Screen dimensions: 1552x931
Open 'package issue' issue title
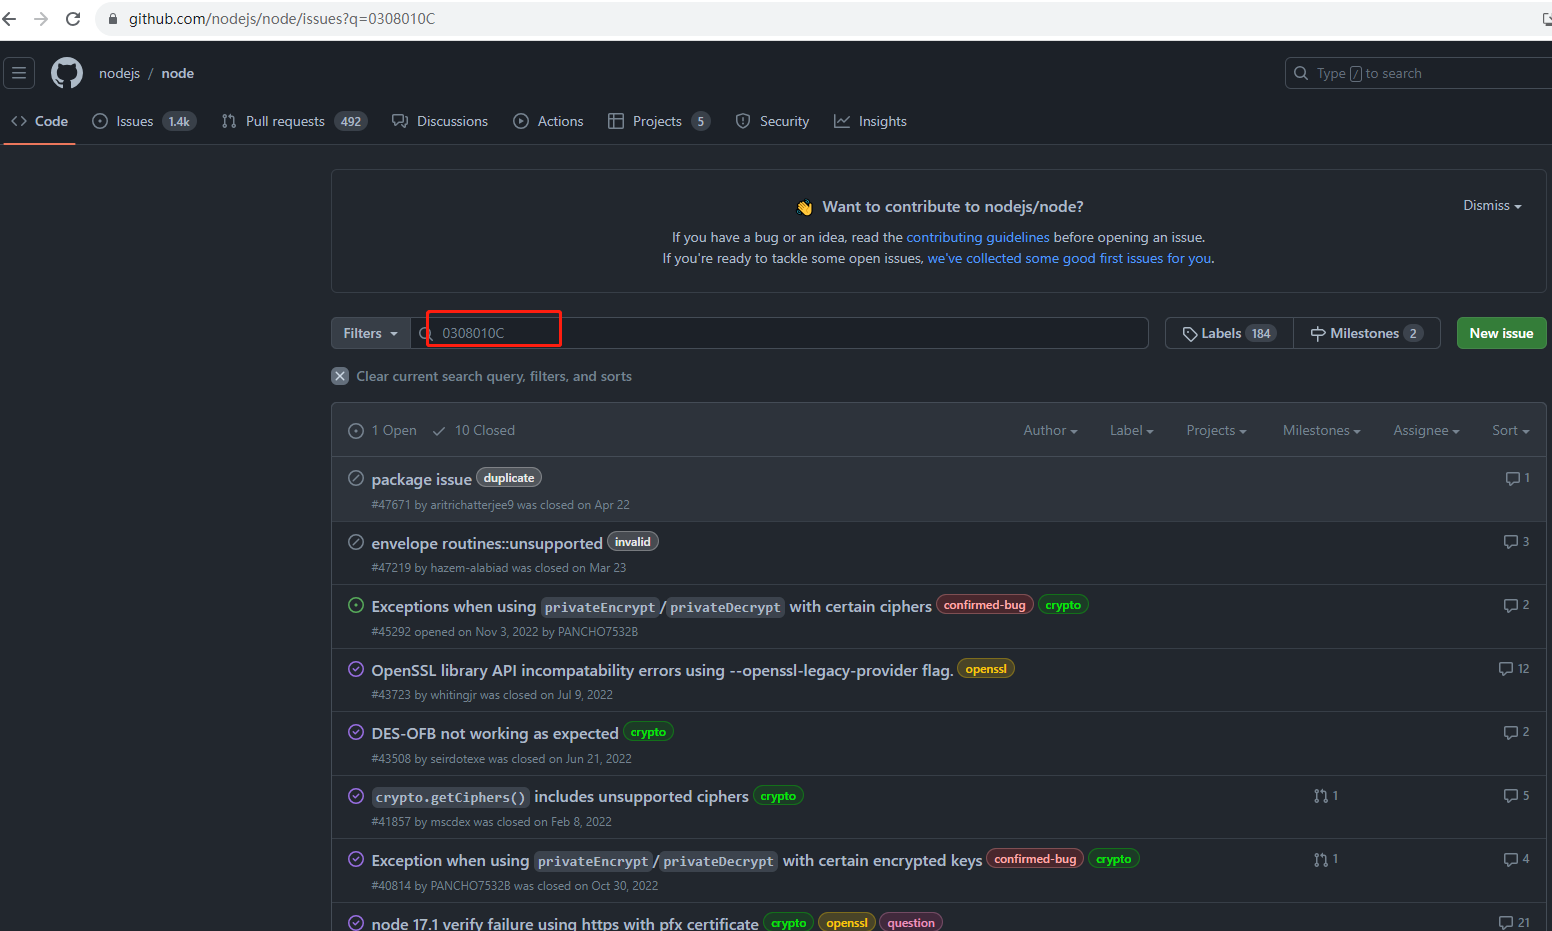(x=421, y=479)
